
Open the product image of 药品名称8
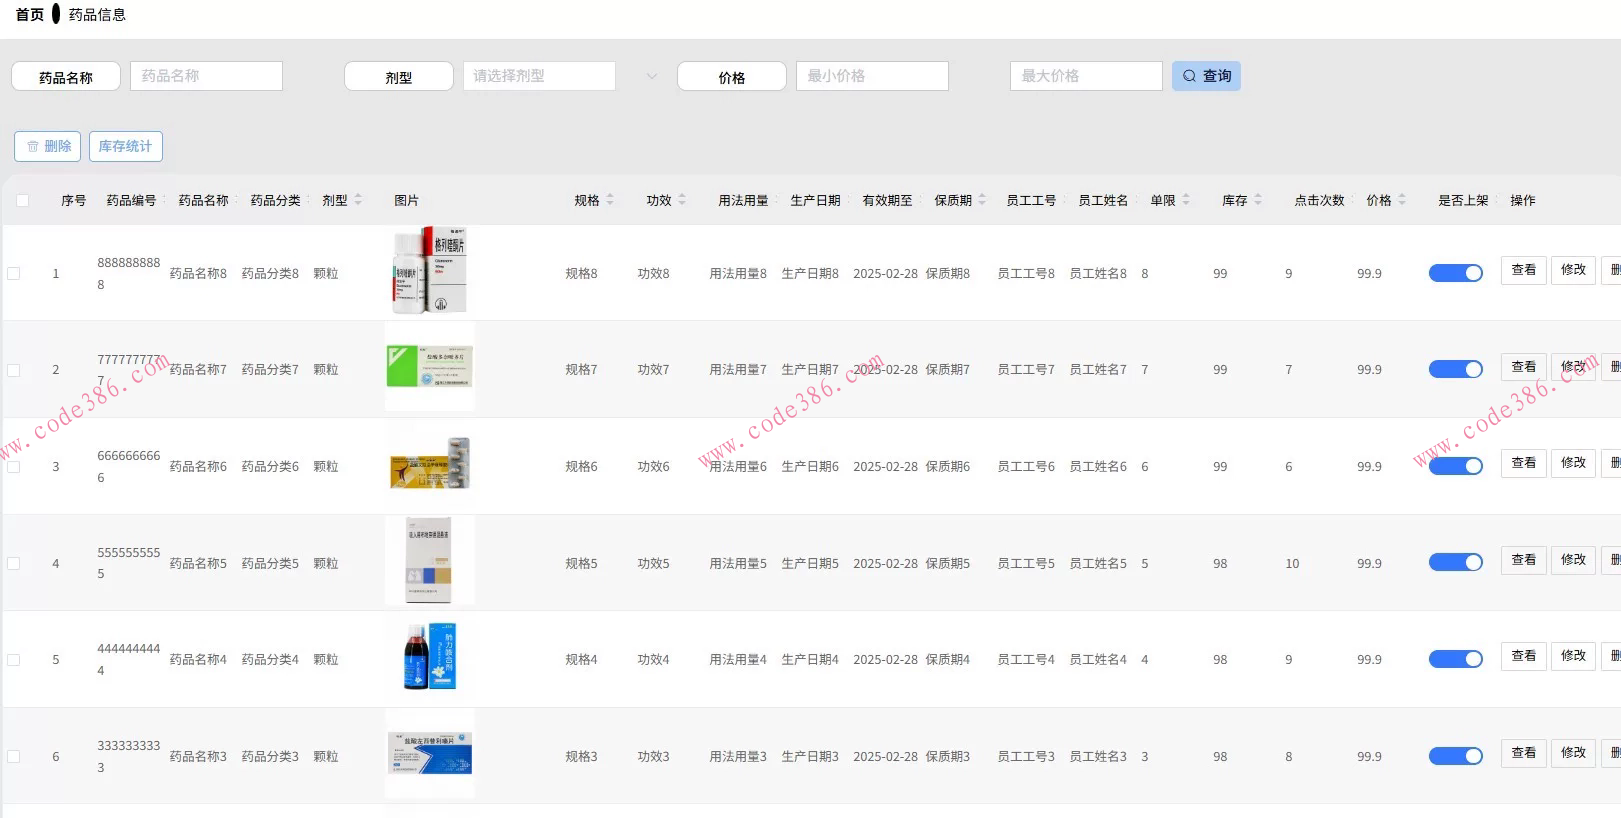[x=430, y=270]
